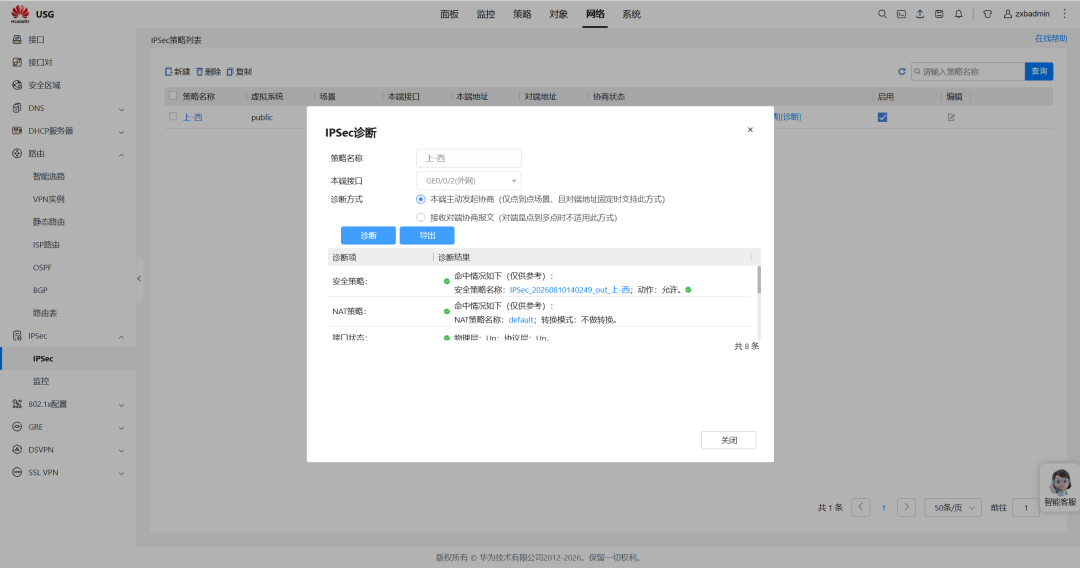
Task: Collapse the 路由 sidebar section
Action: [121, 154]
